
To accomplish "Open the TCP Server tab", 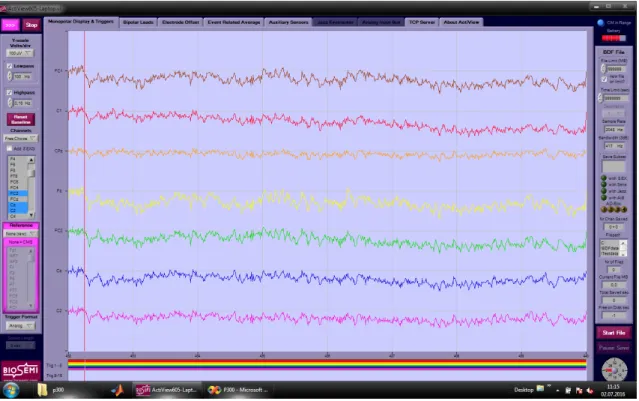I will click(422, 22).
